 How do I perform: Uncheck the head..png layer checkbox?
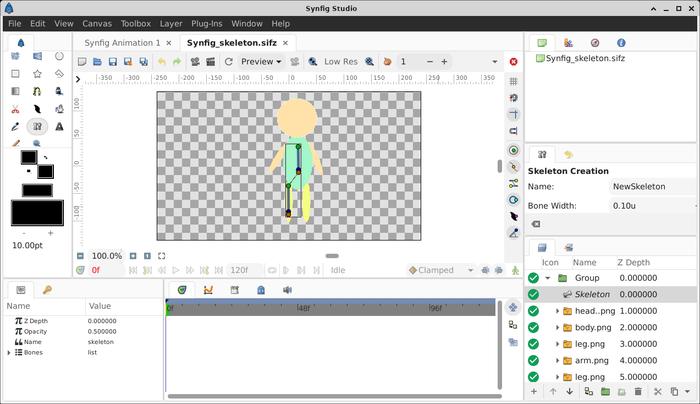coord(533,311)
